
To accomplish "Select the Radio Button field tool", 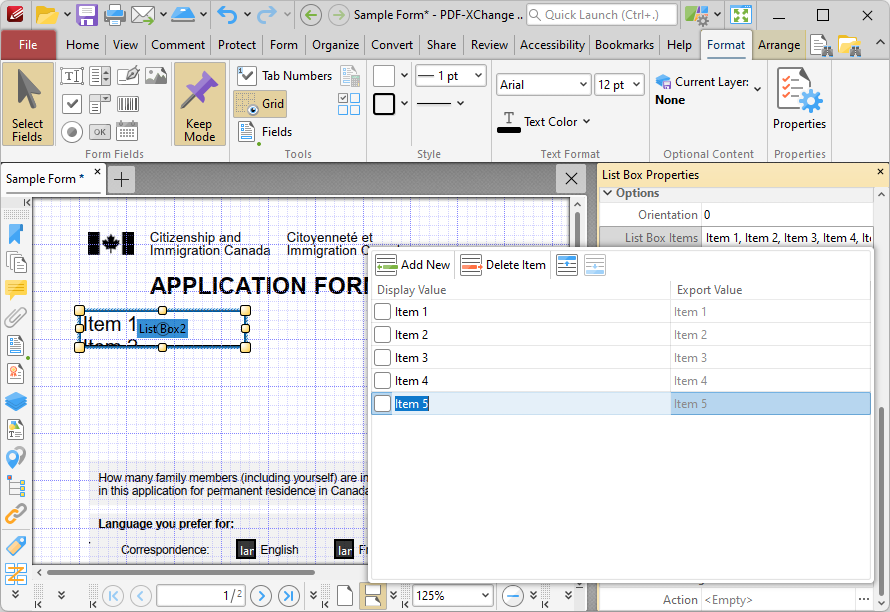I will tap(72, 132).
